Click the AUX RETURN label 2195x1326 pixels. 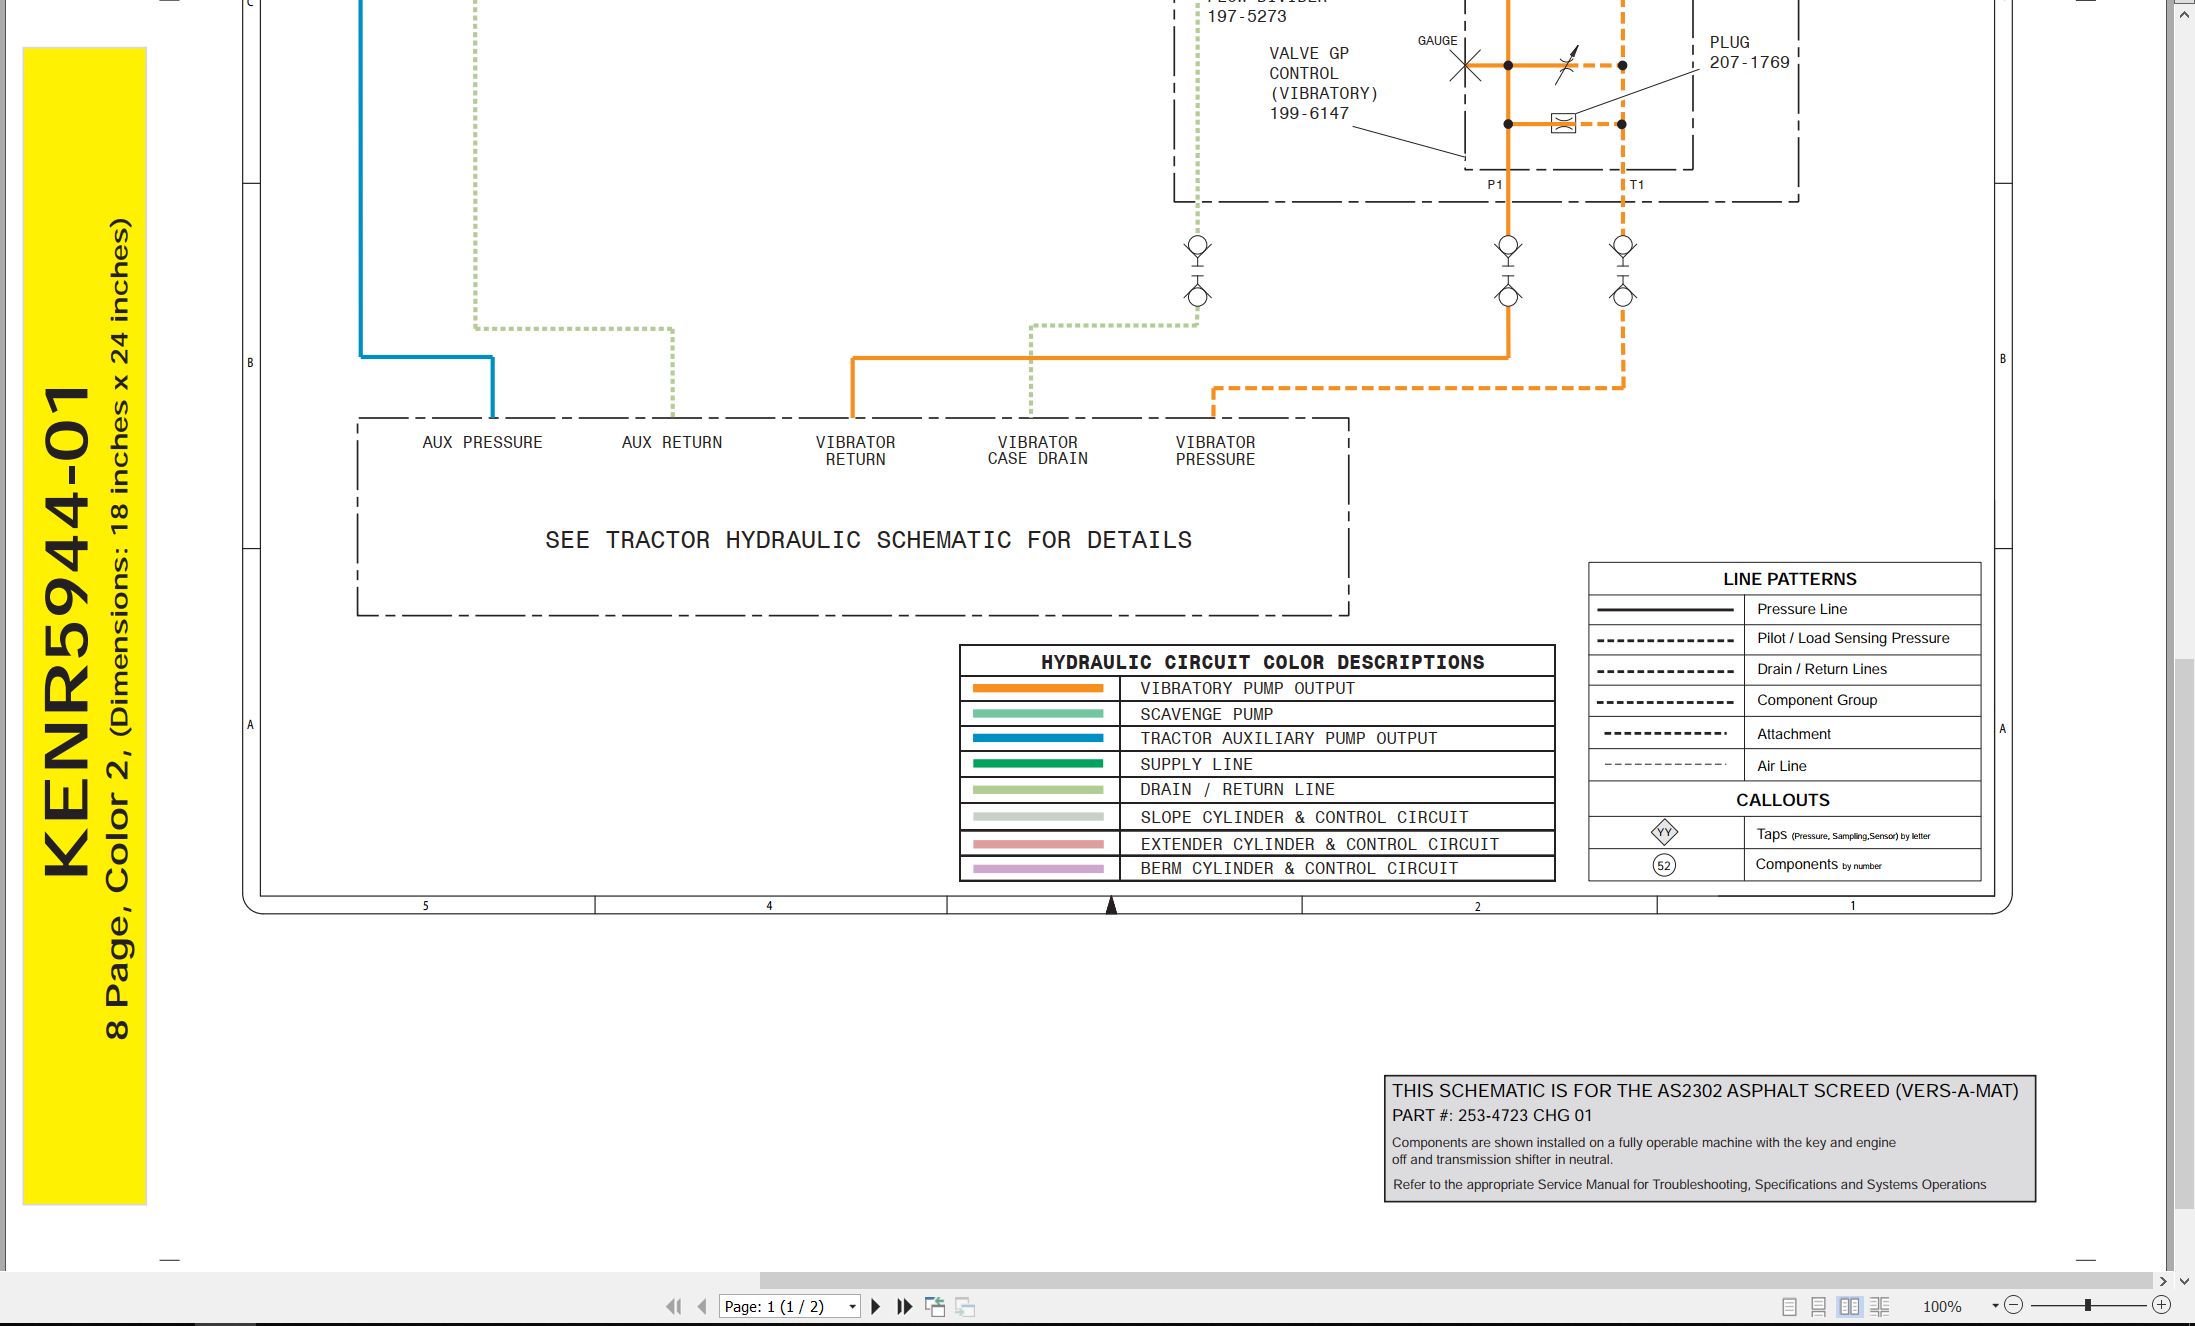671,442
